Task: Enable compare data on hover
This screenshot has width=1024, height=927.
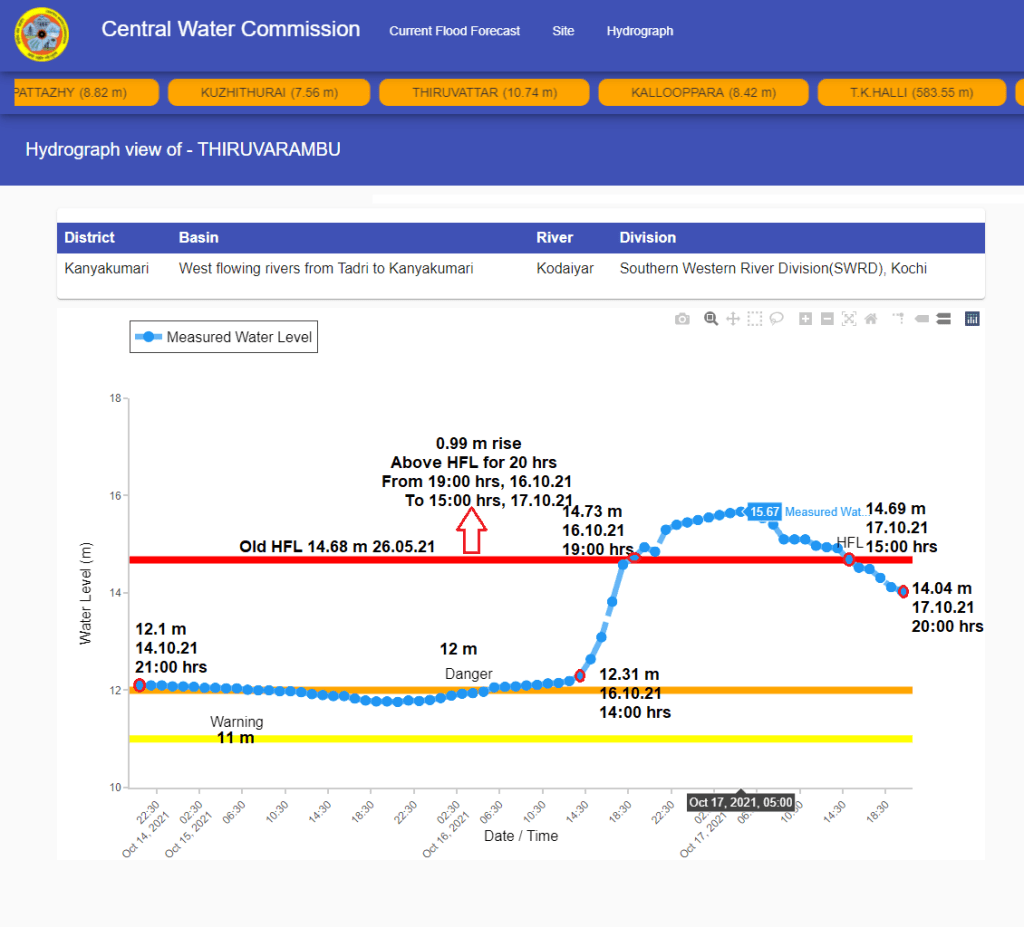Action: [x=942, y=319]
